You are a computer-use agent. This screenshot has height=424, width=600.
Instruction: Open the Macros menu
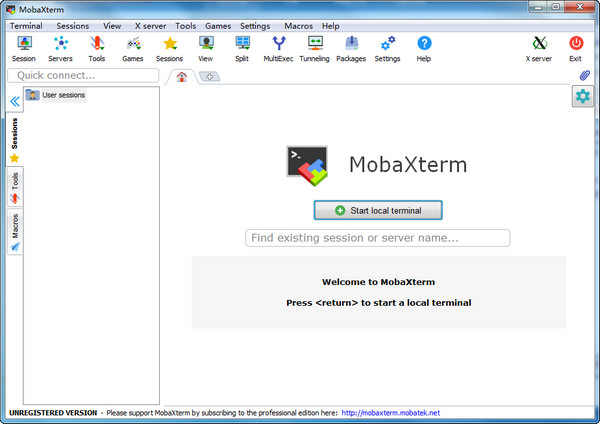click(298, 26)
